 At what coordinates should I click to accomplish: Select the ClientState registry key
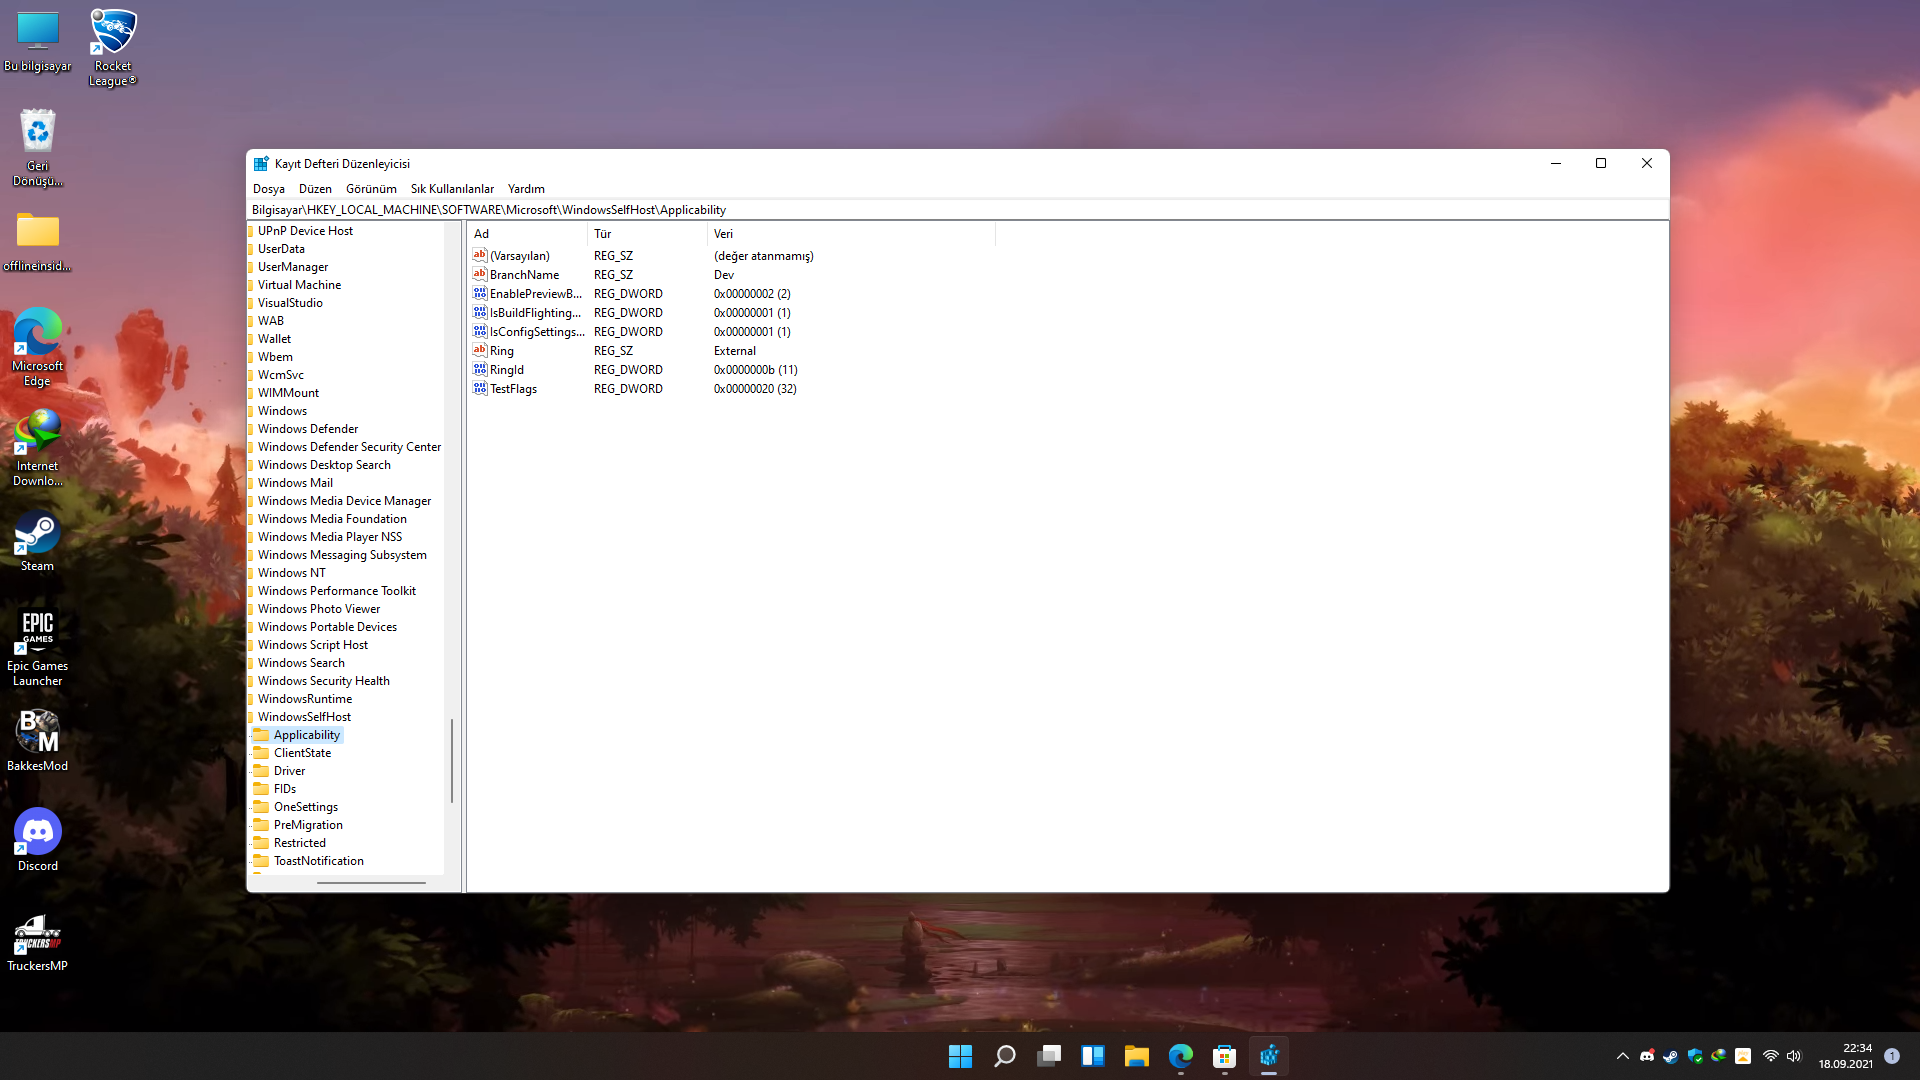(302, 753)
